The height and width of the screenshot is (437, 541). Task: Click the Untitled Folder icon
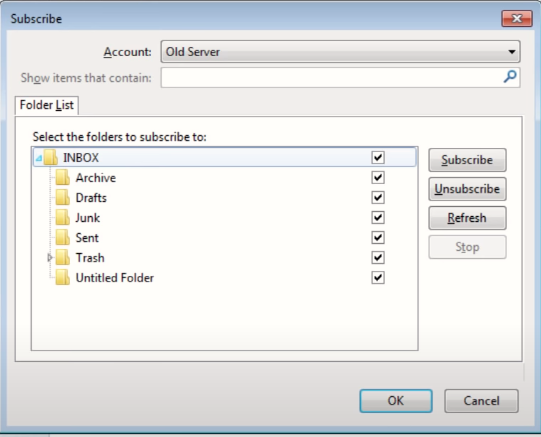tap(63, 278)
